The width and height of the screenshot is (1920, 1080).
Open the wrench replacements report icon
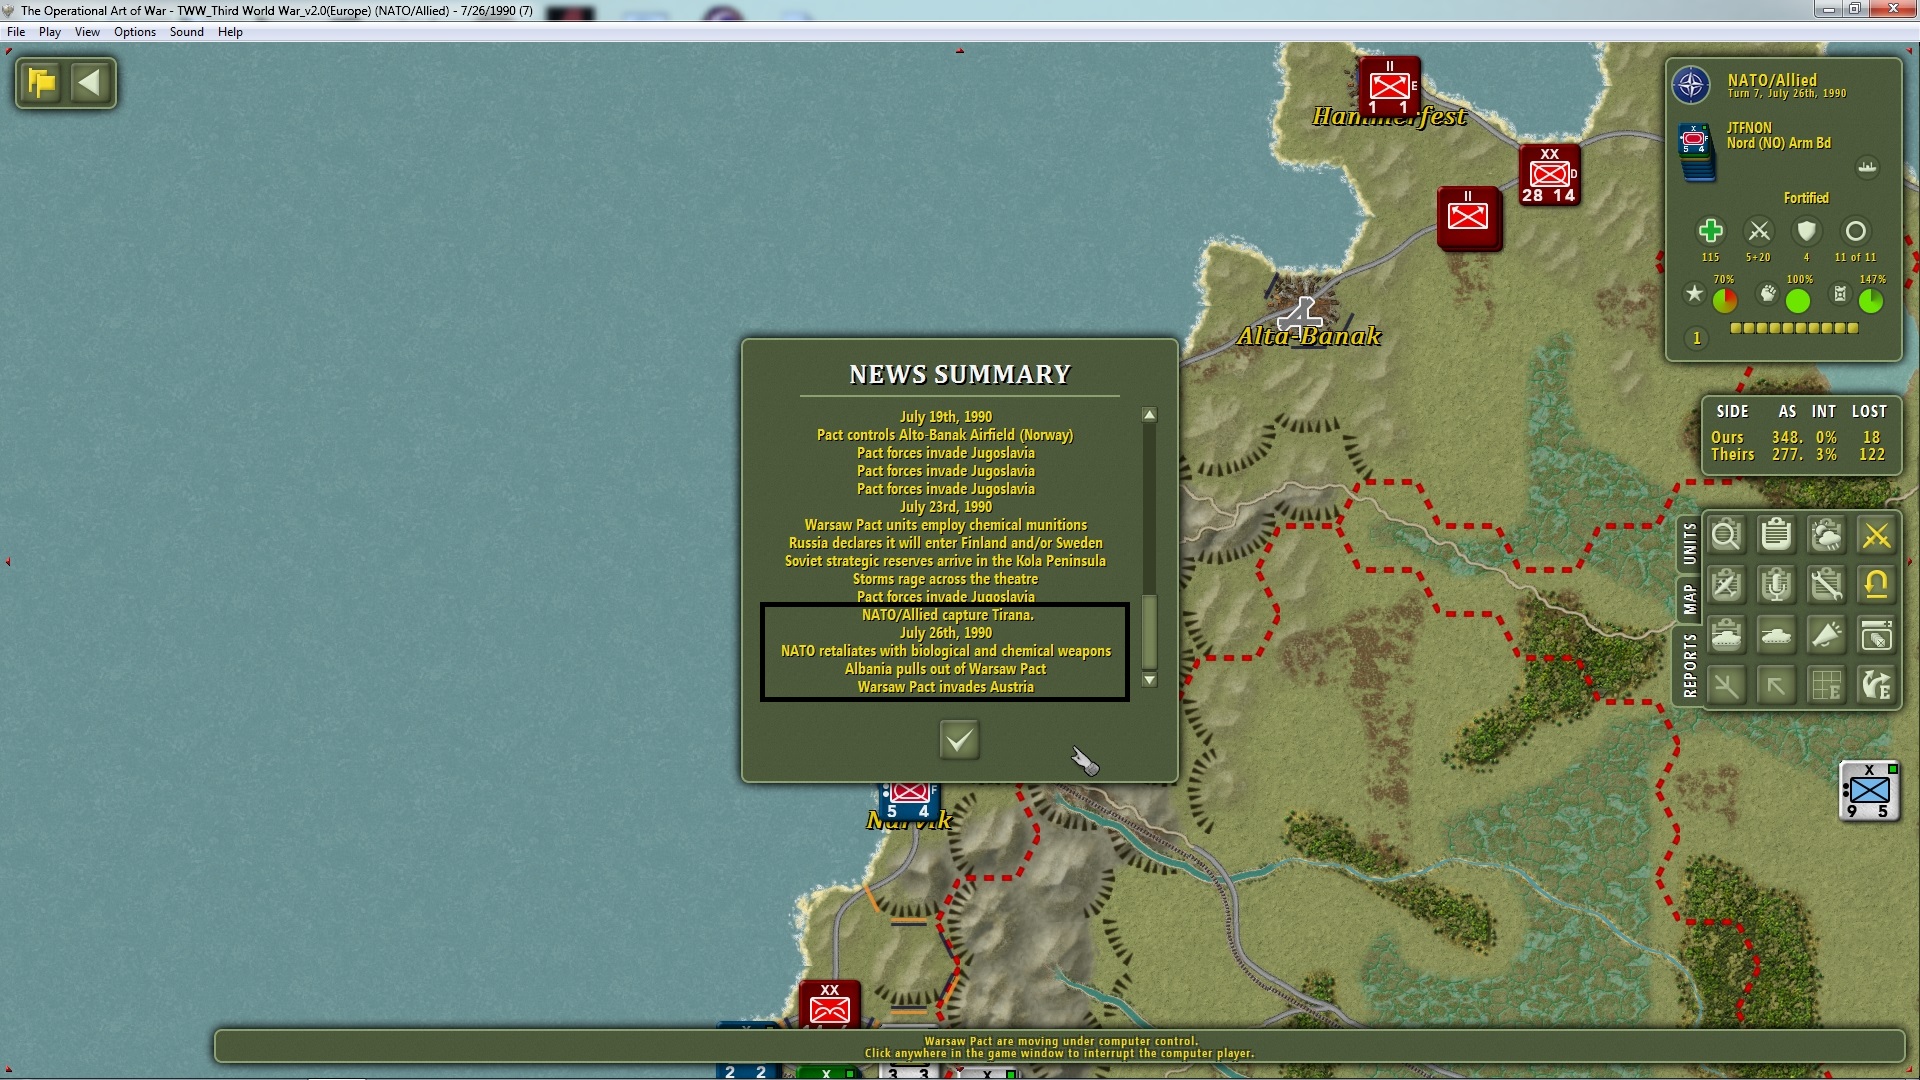point(1826,585)
